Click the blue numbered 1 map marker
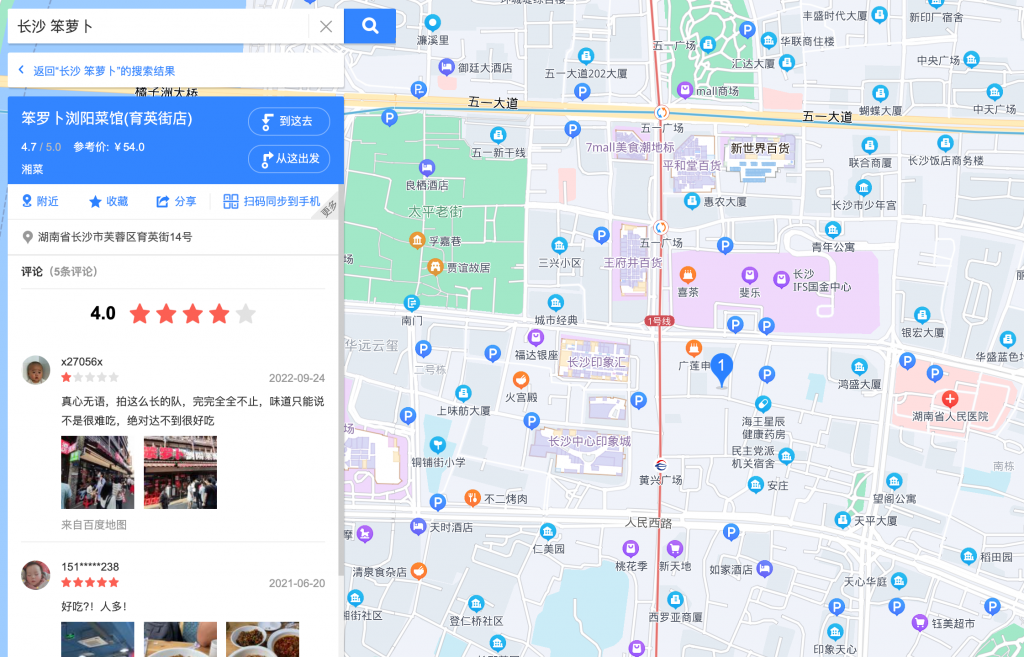Image resolution: width=1024 pixels, height=657 pixels. click(x=721, y=370)
